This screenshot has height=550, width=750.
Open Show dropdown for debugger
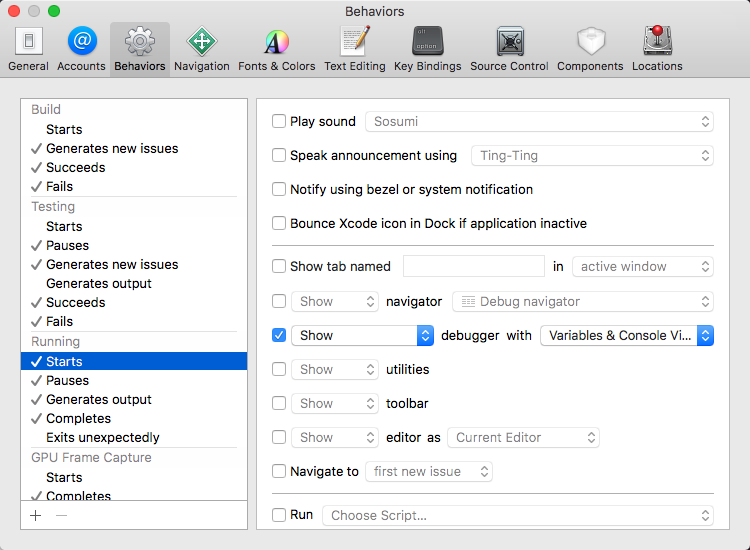tap(363, 335)
